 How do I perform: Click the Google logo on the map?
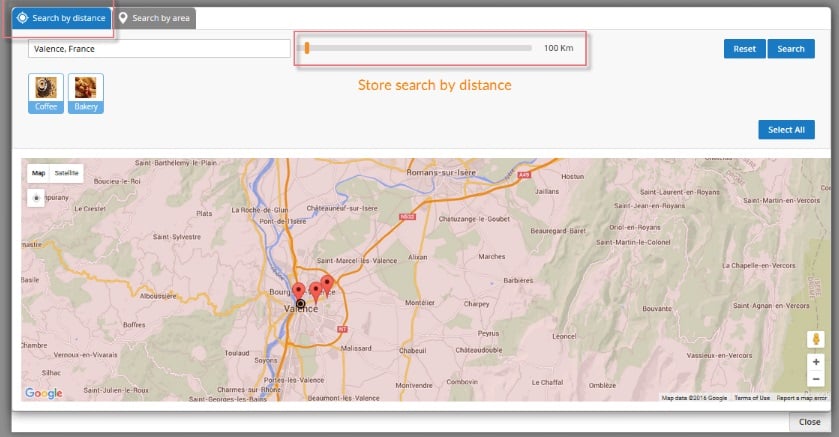44,393
